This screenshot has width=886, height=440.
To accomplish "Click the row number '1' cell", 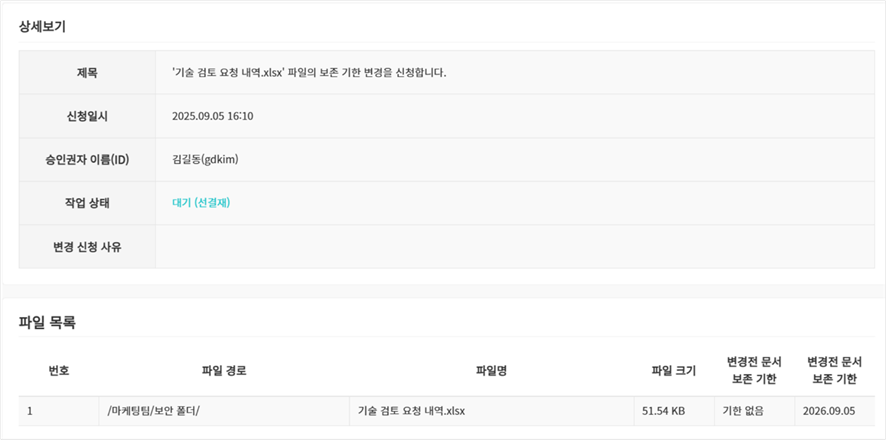I will click(30, 410).
